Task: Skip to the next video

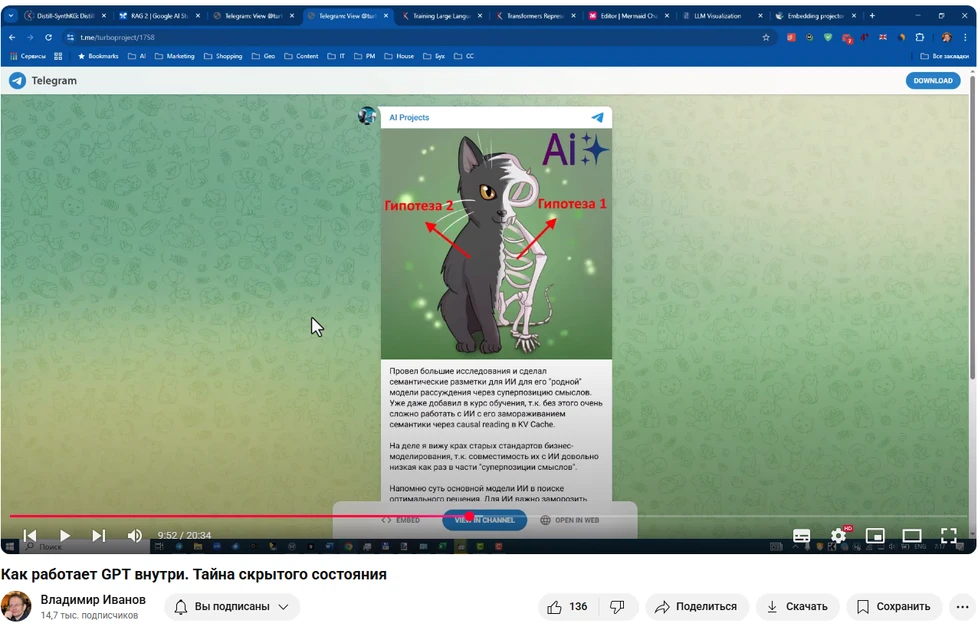Action: tap(99, 536)
